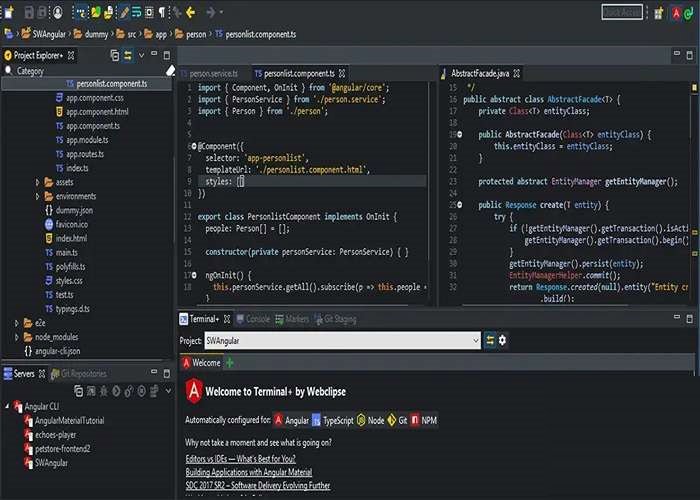Collapse the Angular CLI server node

click(7, 406)
